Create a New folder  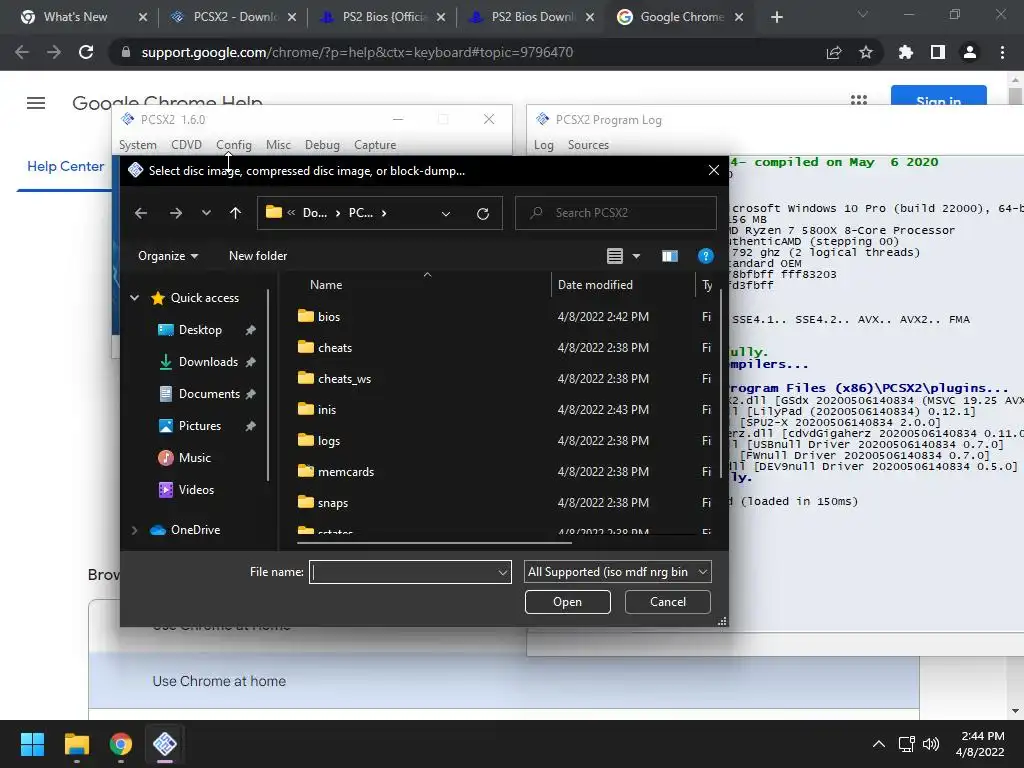(x=258, y=256)
